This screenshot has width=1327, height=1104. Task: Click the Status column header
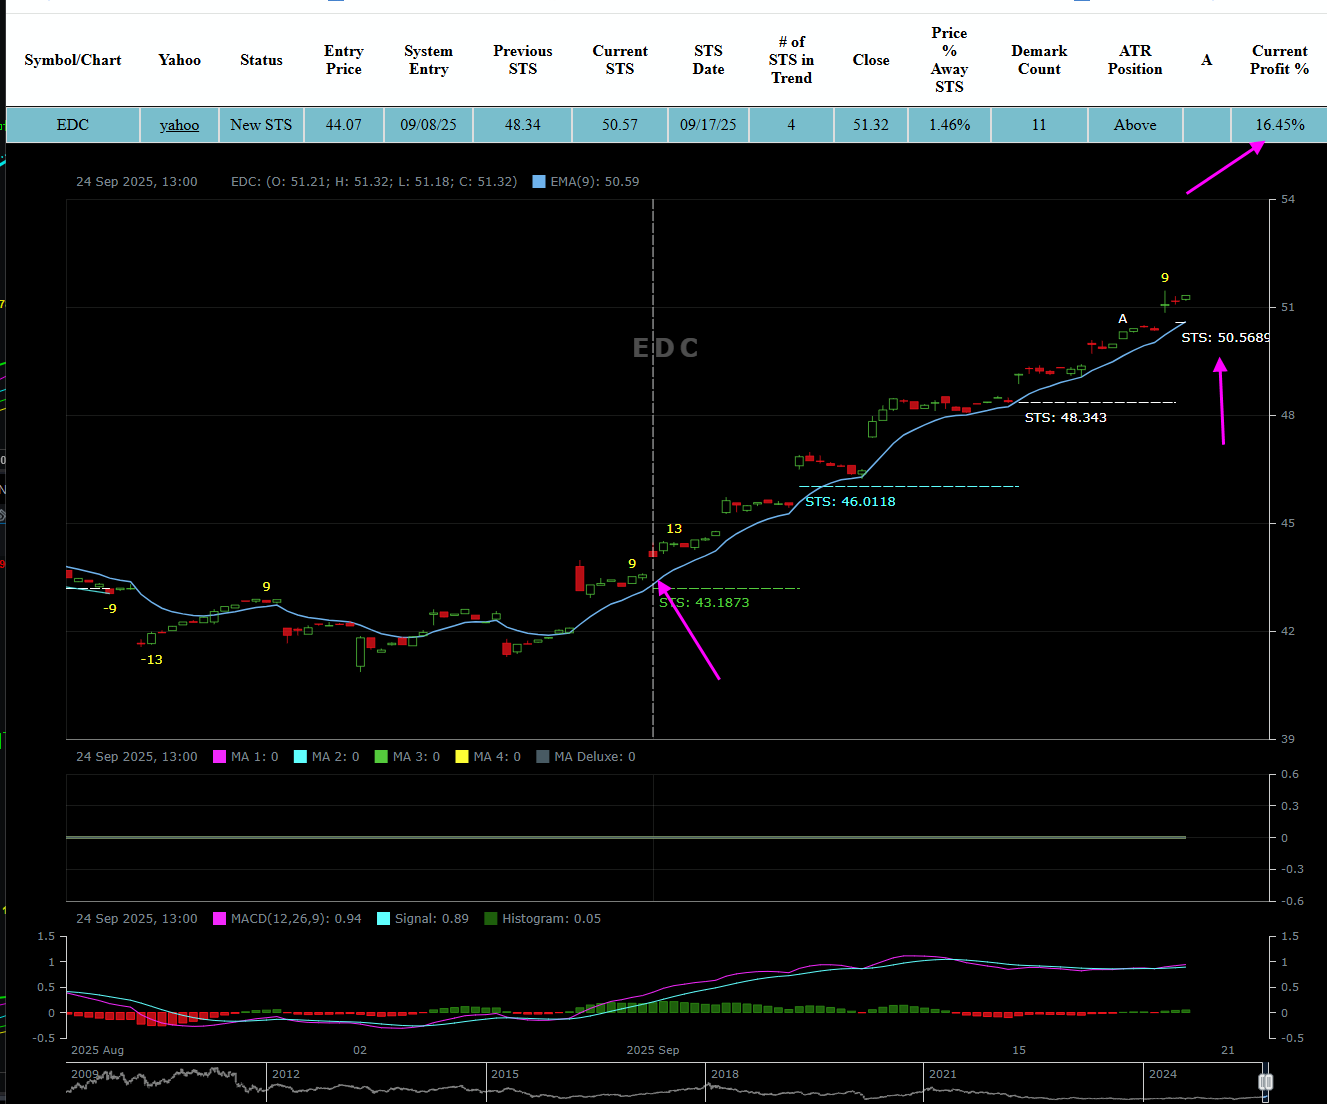pos(261,60)
